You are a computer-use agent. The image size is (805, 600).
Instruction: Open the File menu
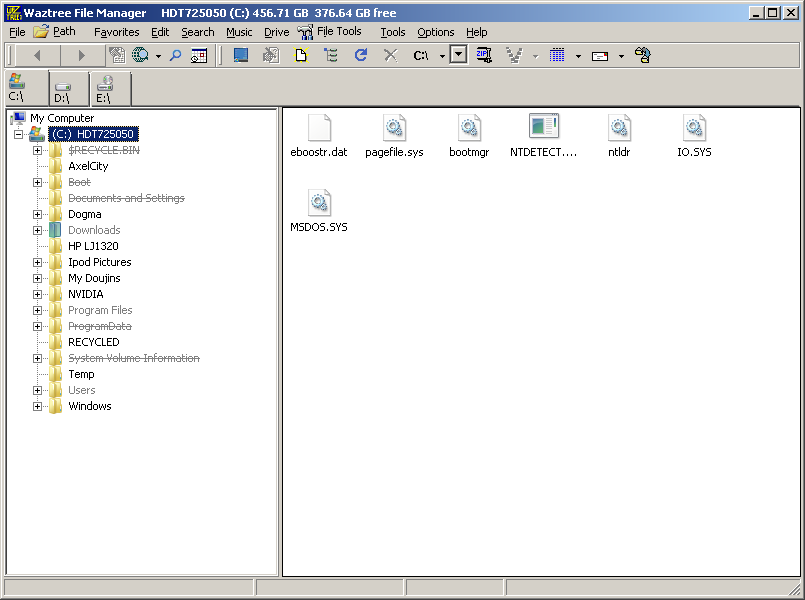(x=17, y=32)
